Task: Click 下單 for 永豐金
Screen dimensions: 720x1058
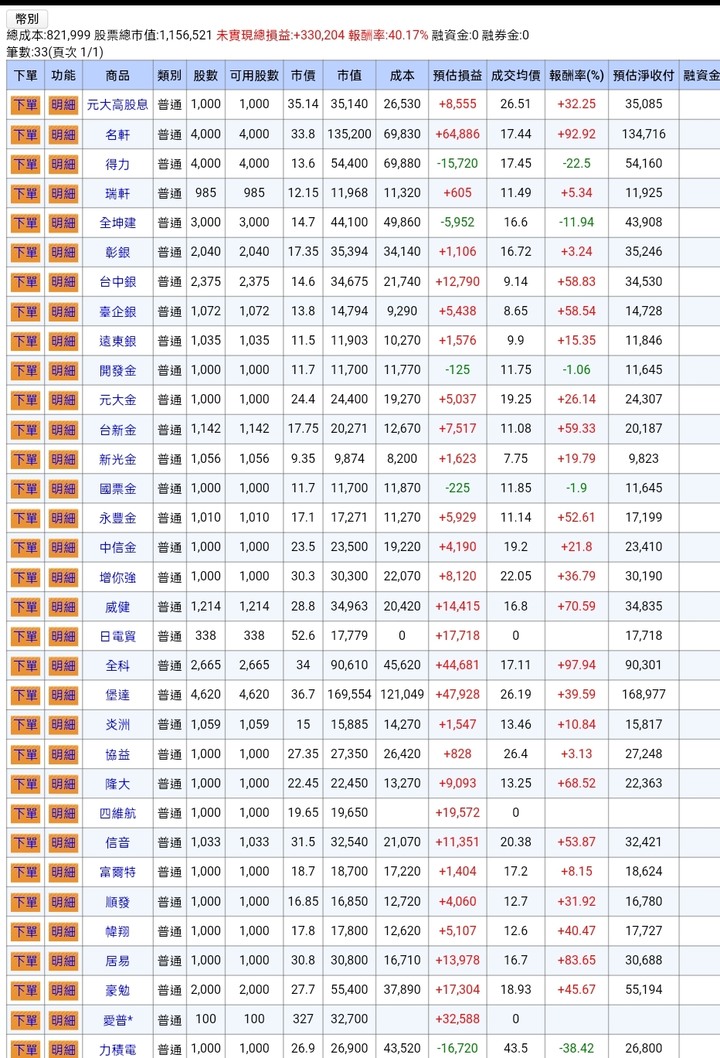Action: (x=26, y=518)
